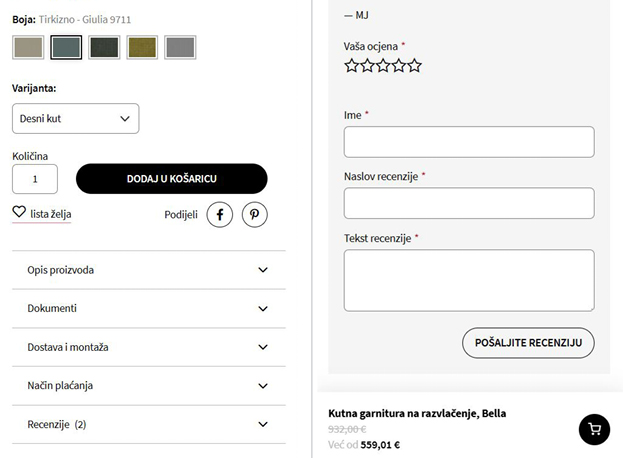
Task: Expand the Opis proizvoda section
Action: click(x=148, y=270)
